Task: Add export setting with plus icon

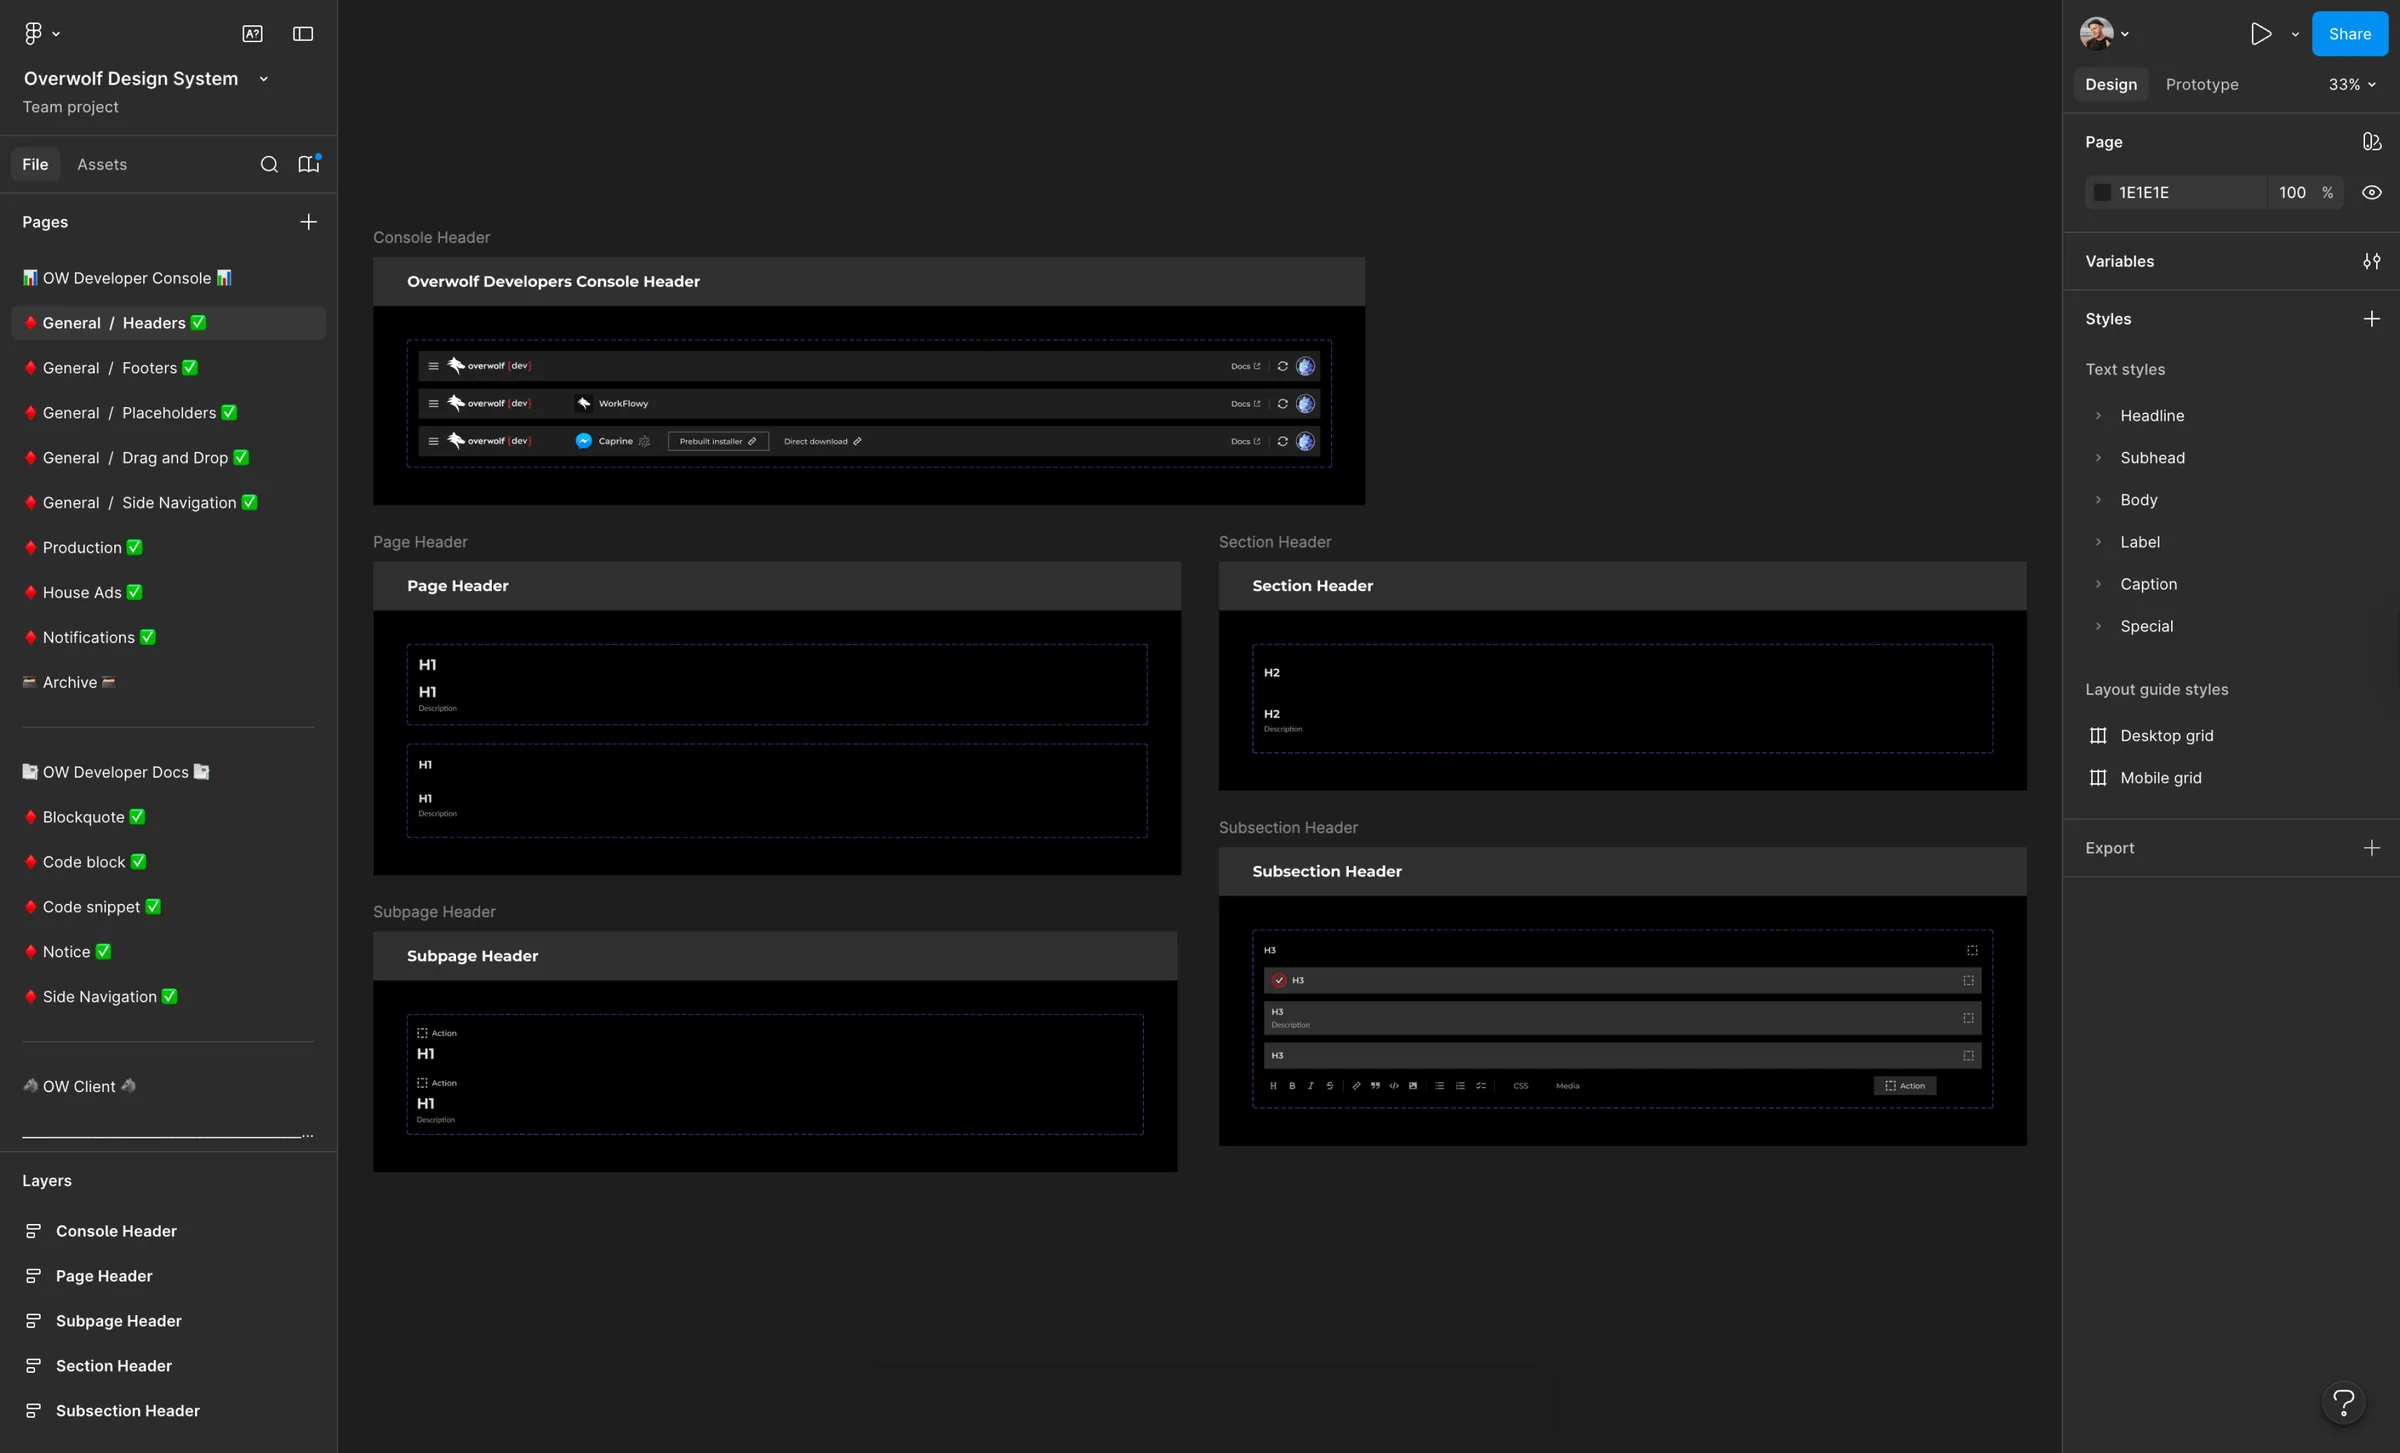Action: (2371, 848)
